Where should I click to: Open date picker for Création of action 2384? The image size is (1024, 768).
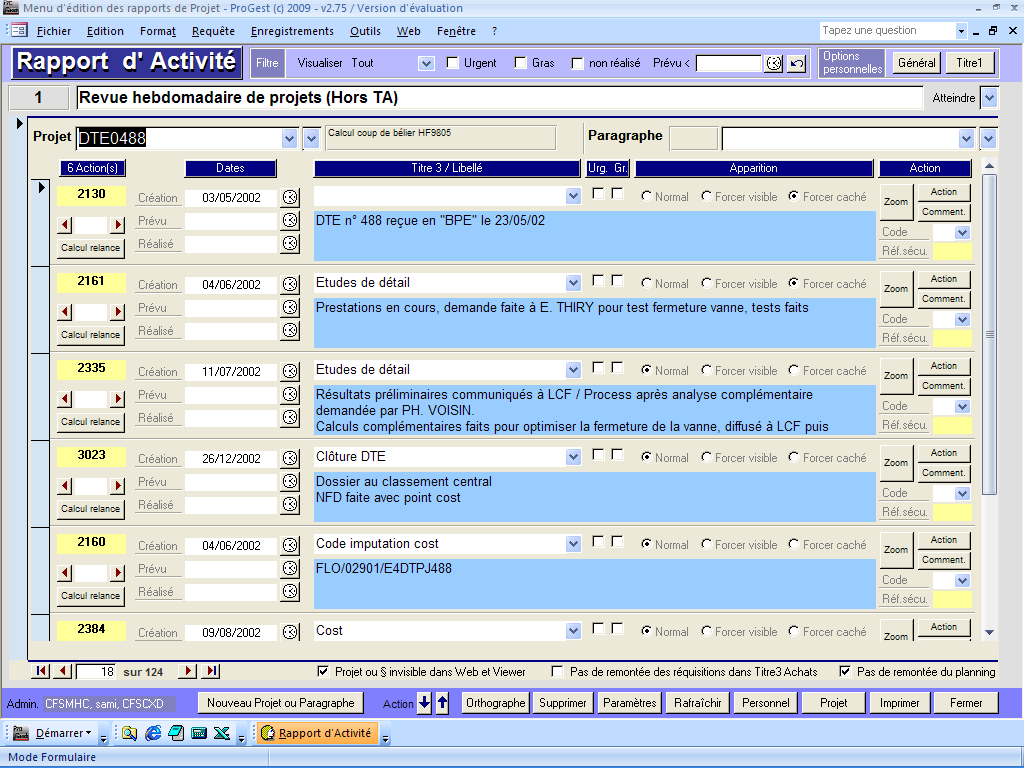coord(290,632)
